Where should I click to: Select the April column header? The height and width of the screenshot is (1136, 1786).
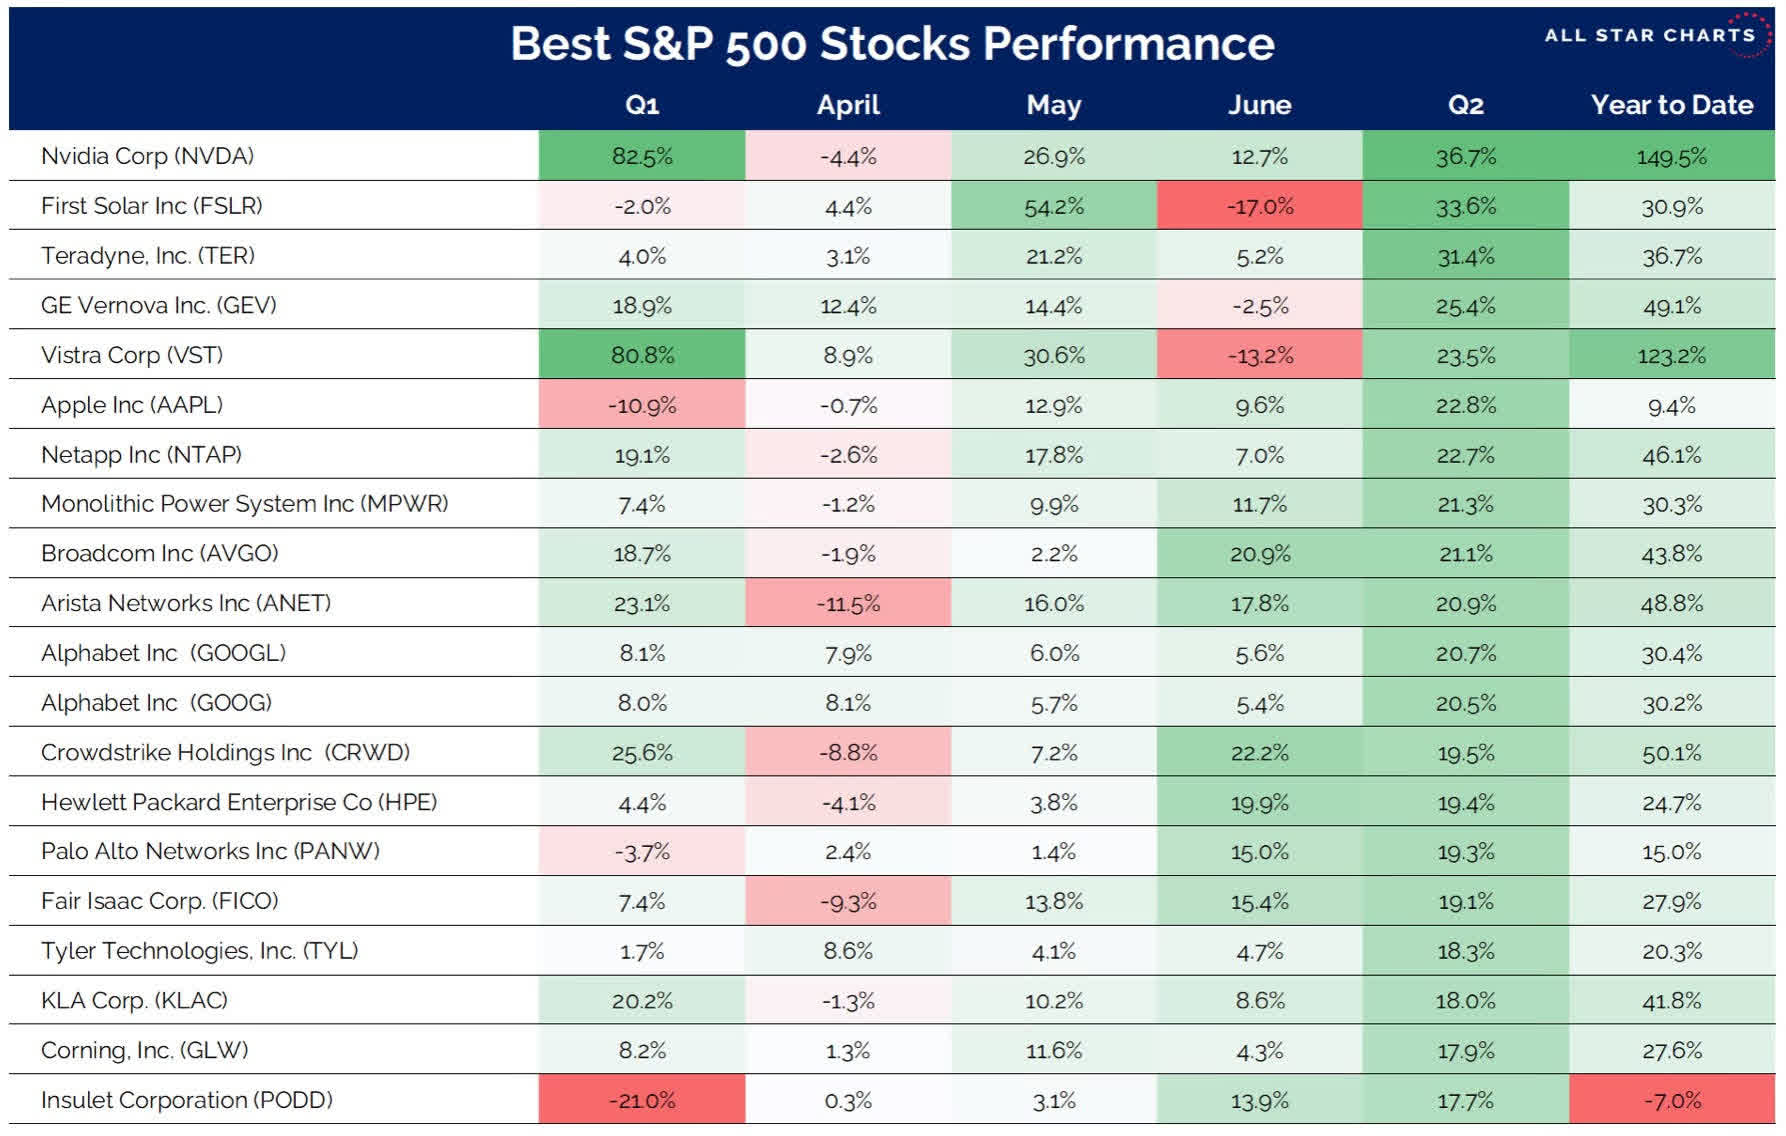point(848,105)
